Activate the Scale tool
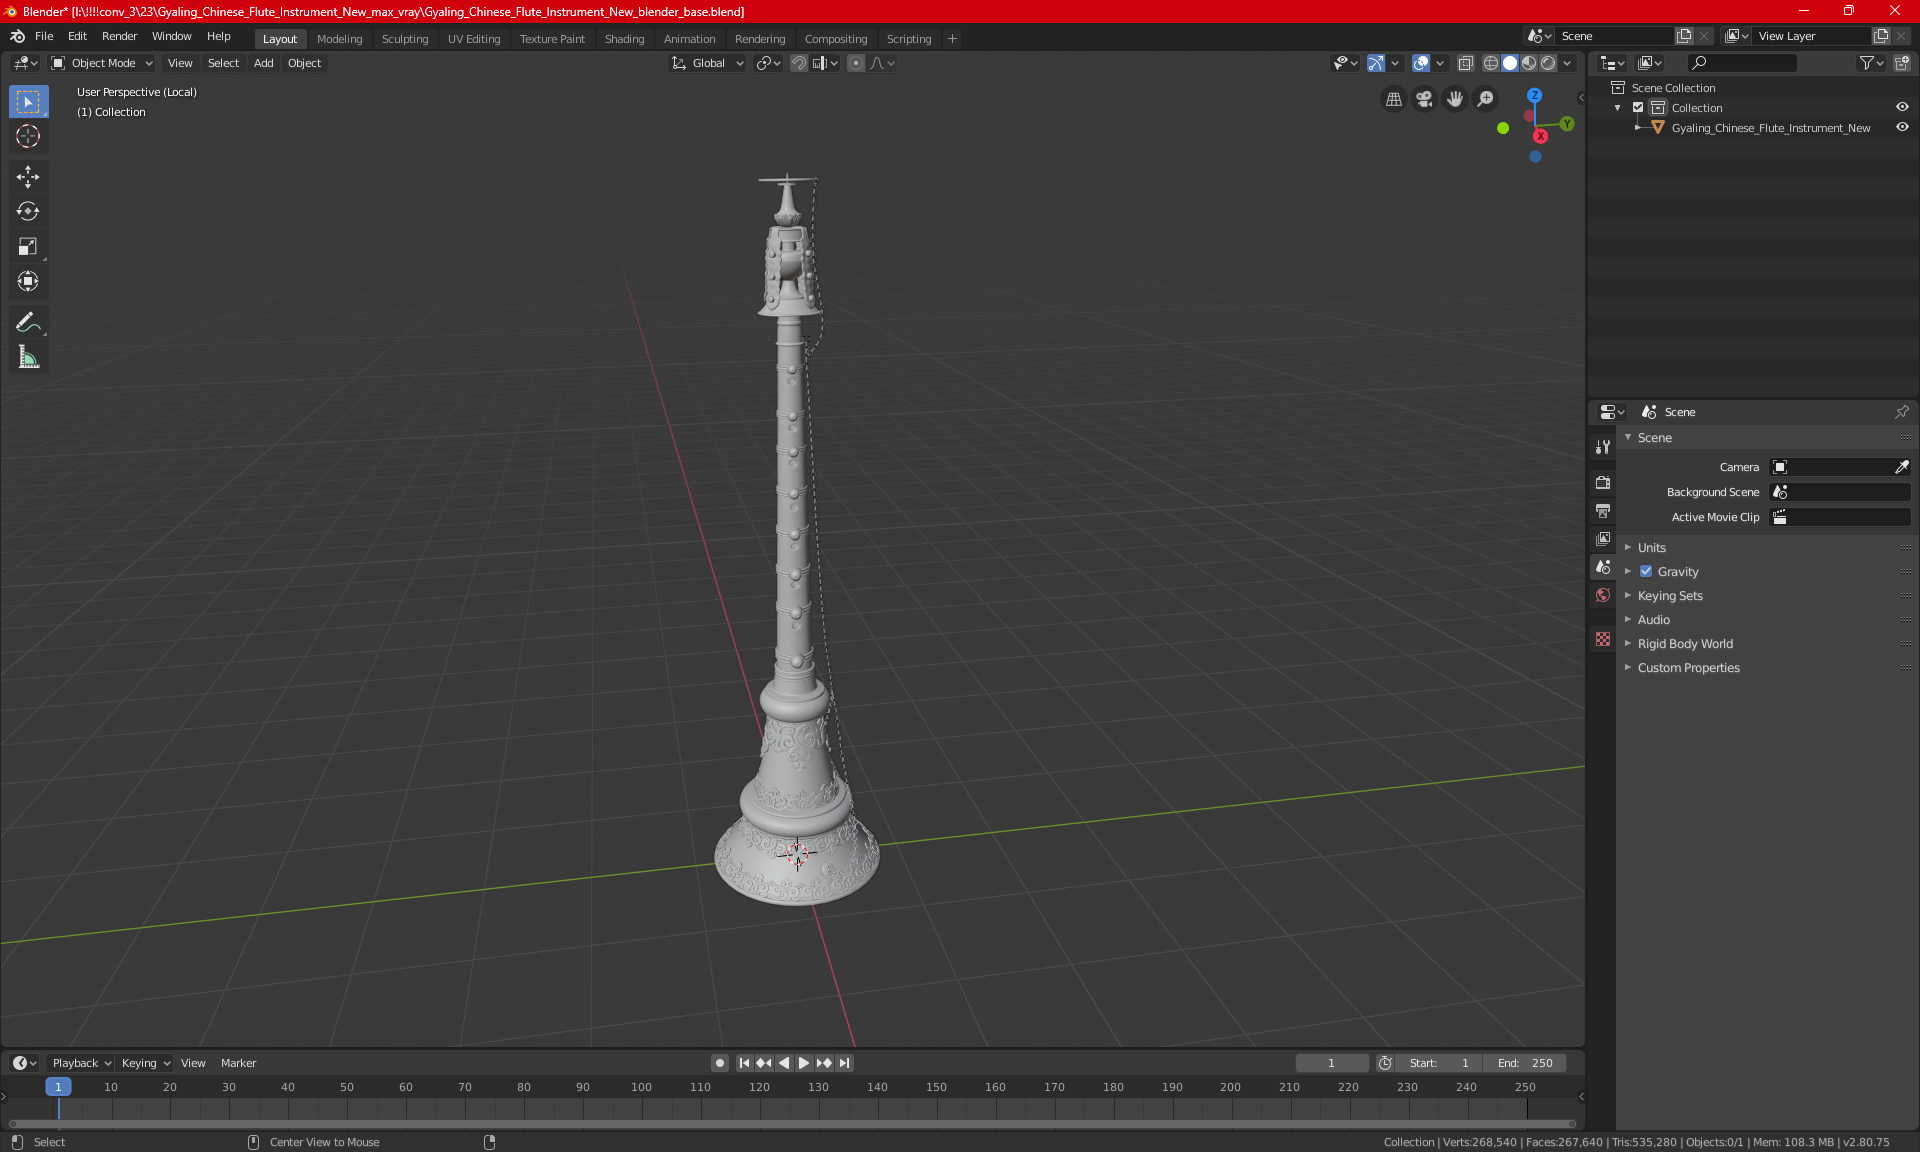 [x=28, y=247]
